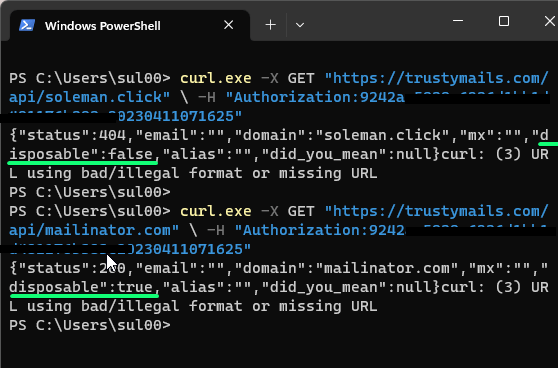Click first "bad/illegal format or missing URL" message
558x368 pixels.
pyautogui.click(x=229, y=173)
